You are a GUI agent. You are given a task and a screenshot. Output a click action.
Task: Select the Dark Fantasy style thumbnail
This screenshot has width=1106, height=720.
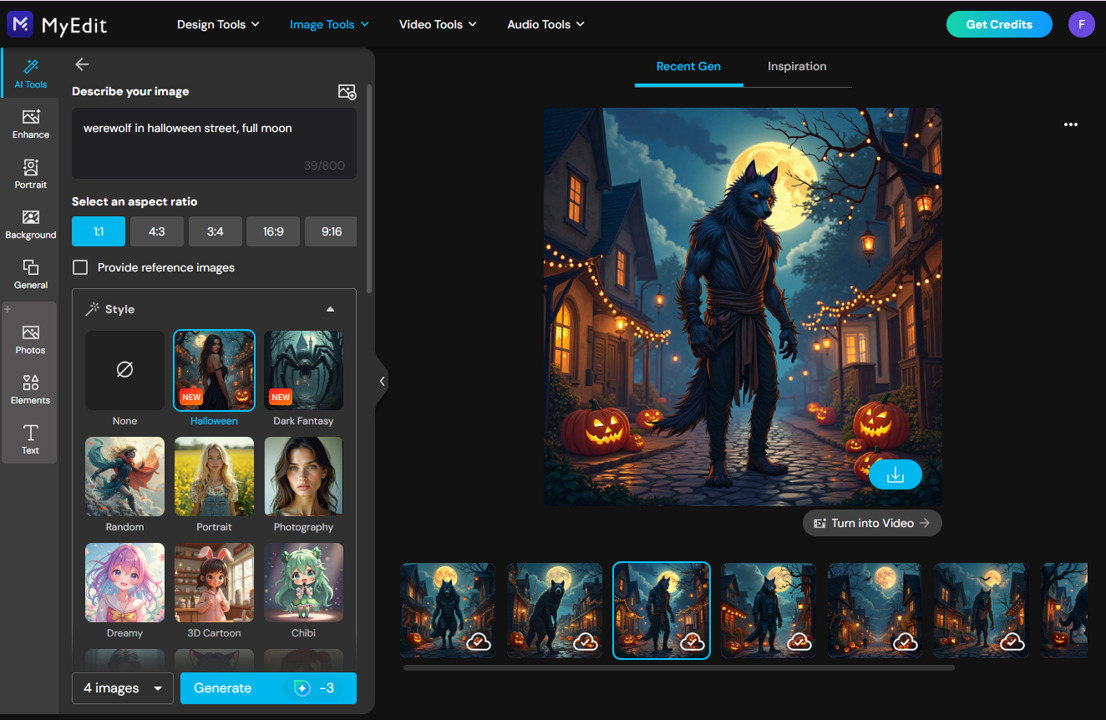pyautogui.click(x=303, y=369)
